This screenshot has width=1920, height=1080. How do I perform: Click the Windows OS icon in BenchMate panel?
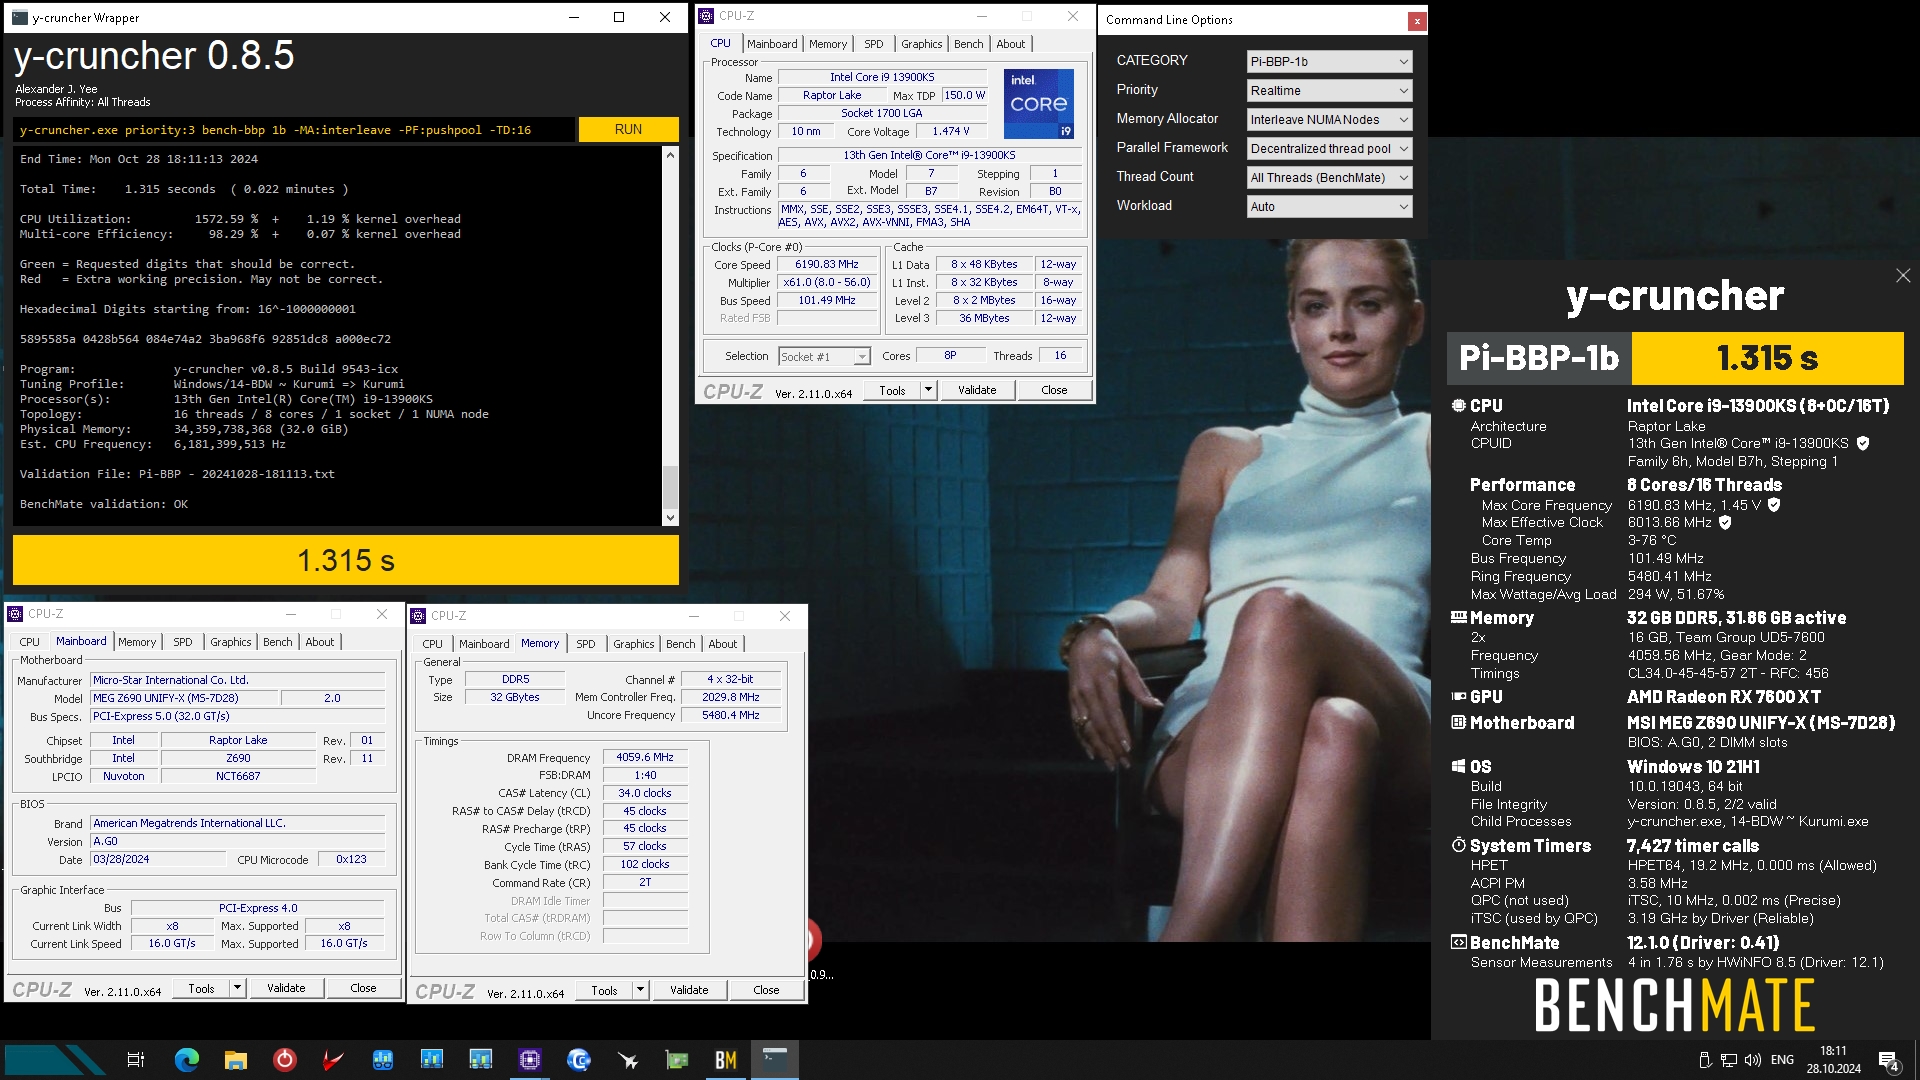point(1459,767)
